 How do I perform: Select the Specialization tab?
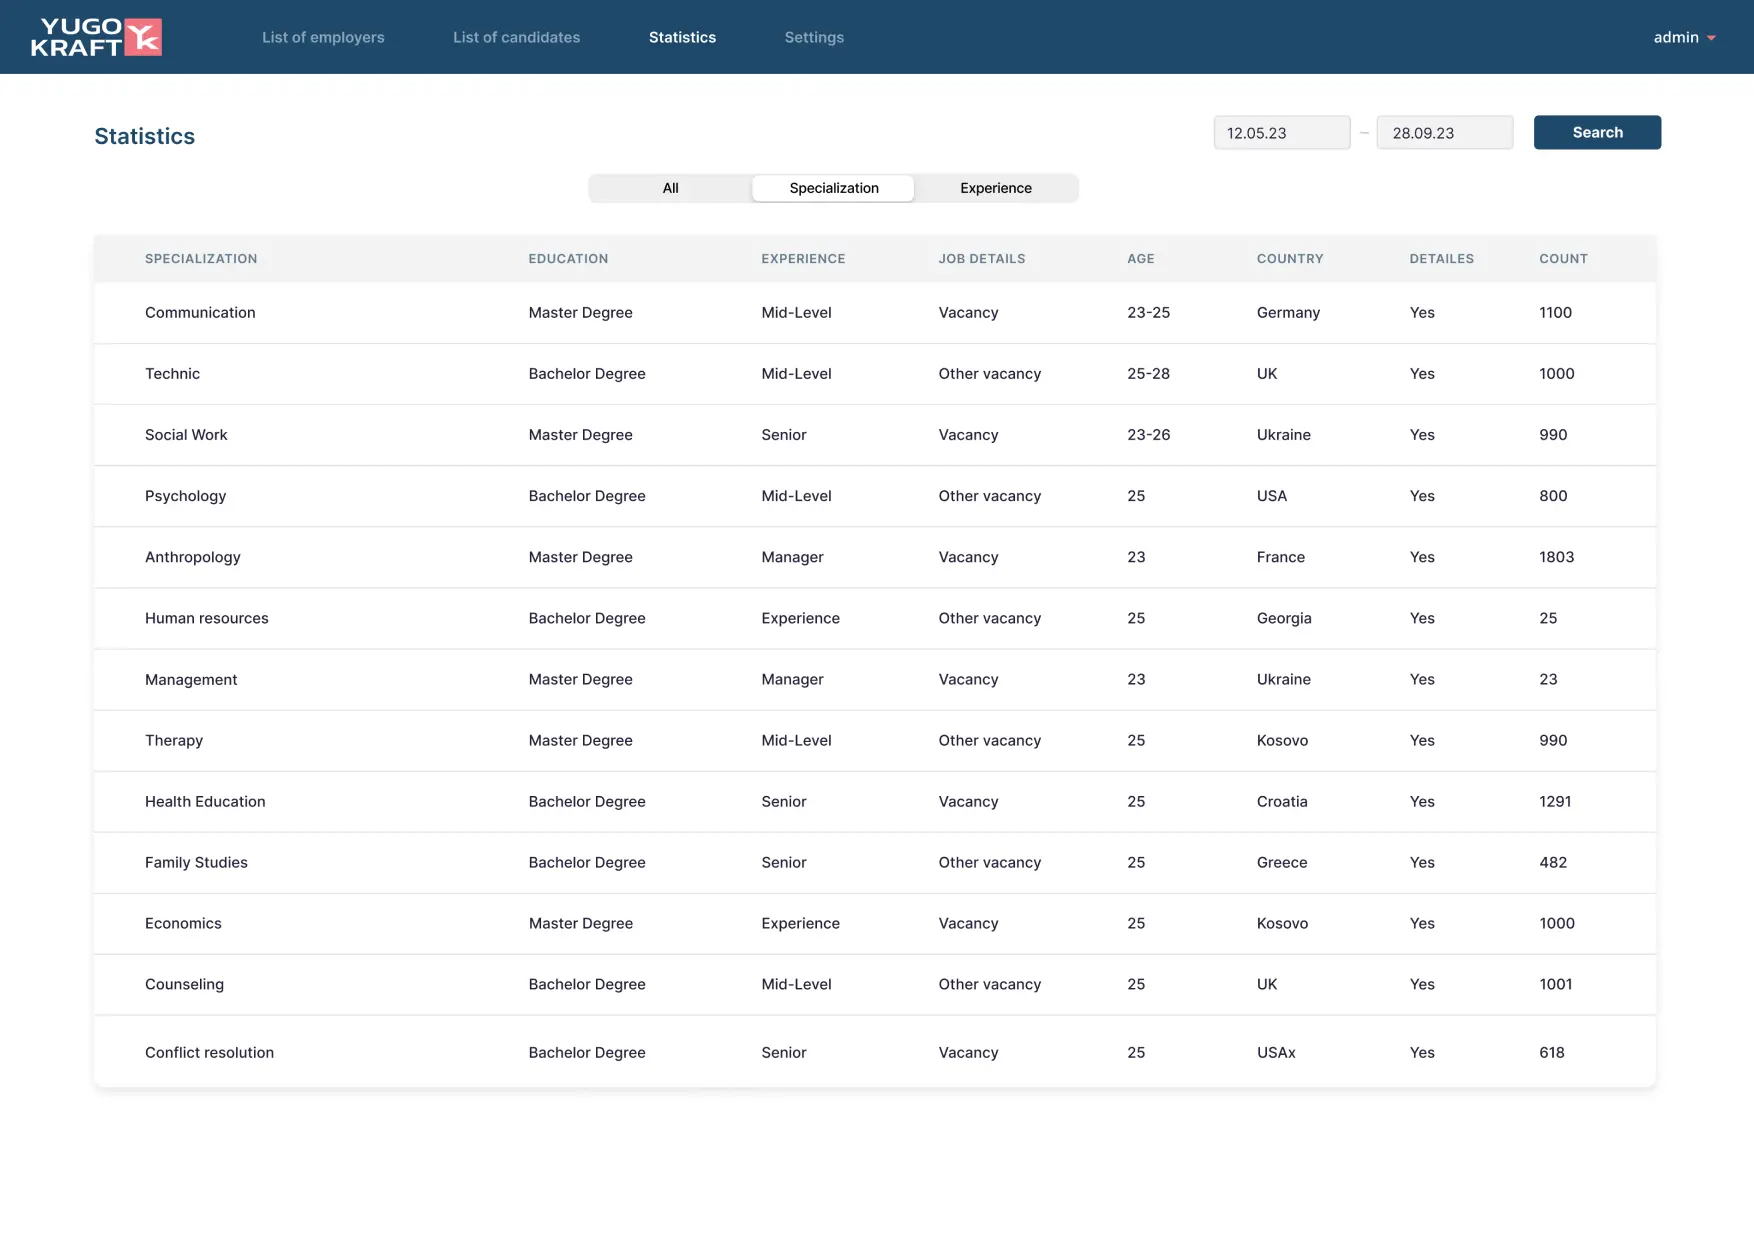[x=833, y=188]
